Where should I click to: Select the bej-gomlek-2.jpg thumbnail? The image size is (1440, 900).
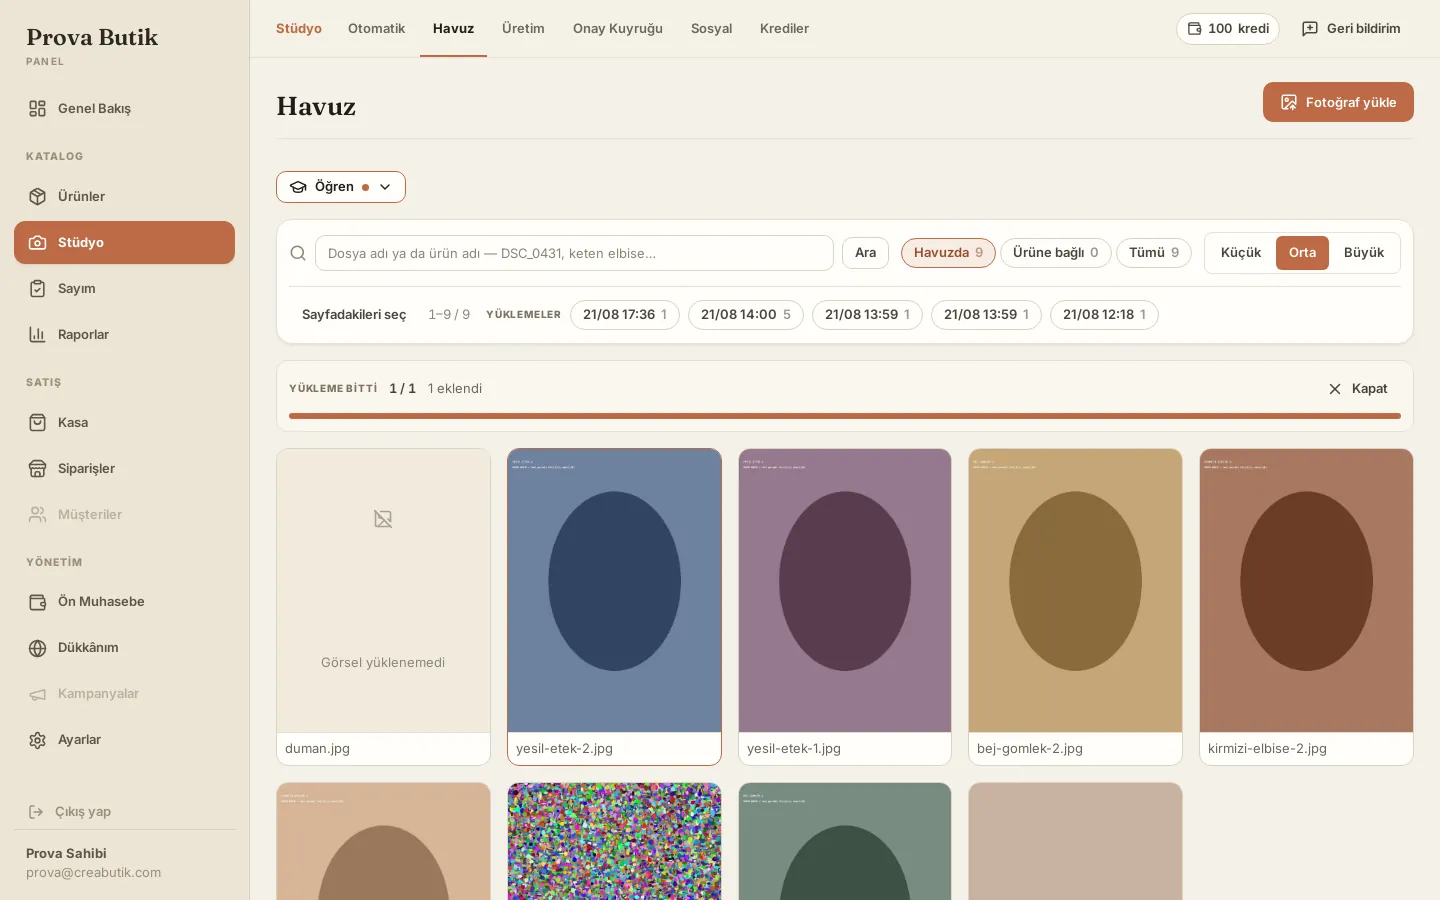(1075, 606)
